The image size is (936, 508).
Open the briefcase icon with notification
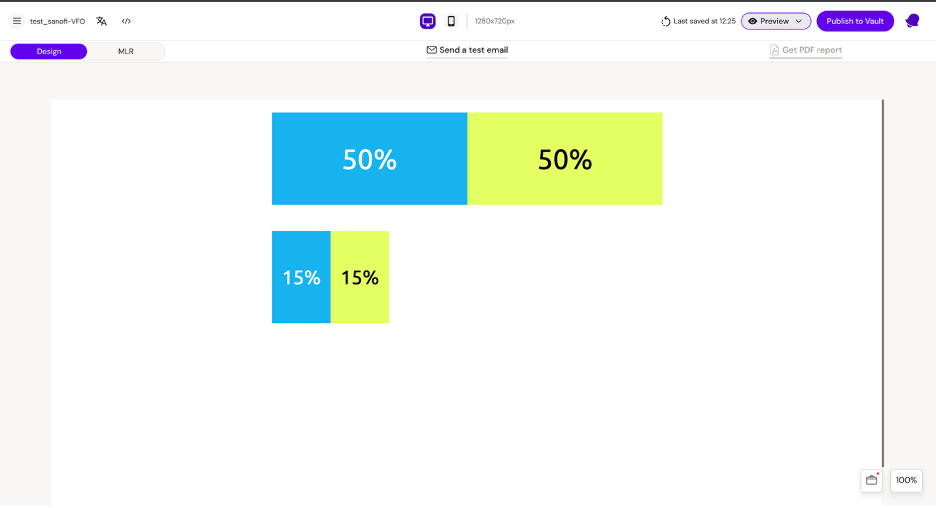[x=871, y=480]
